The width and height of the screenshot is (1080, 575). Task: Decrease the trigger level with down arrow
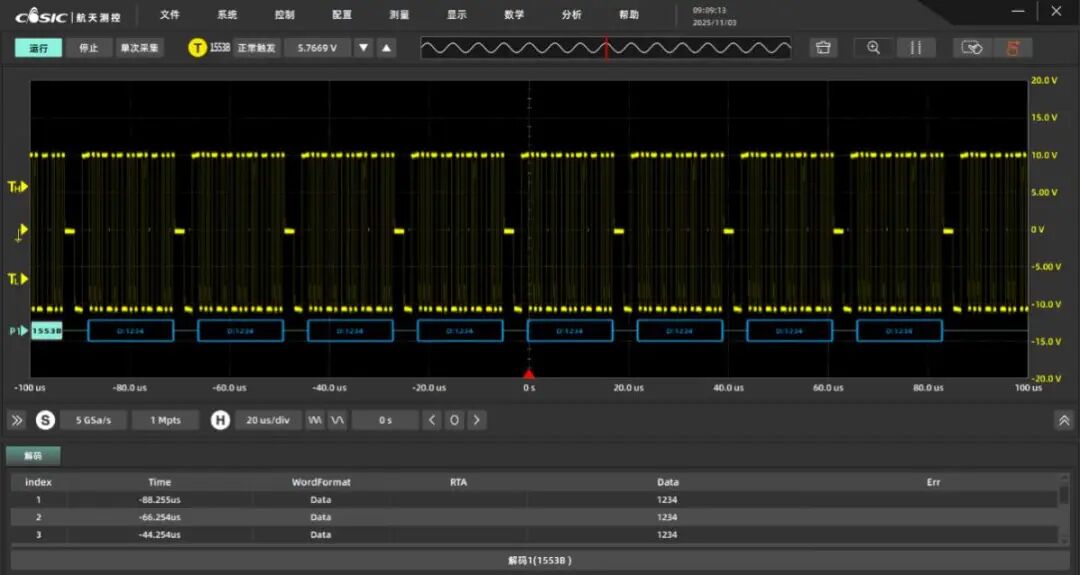364,48
